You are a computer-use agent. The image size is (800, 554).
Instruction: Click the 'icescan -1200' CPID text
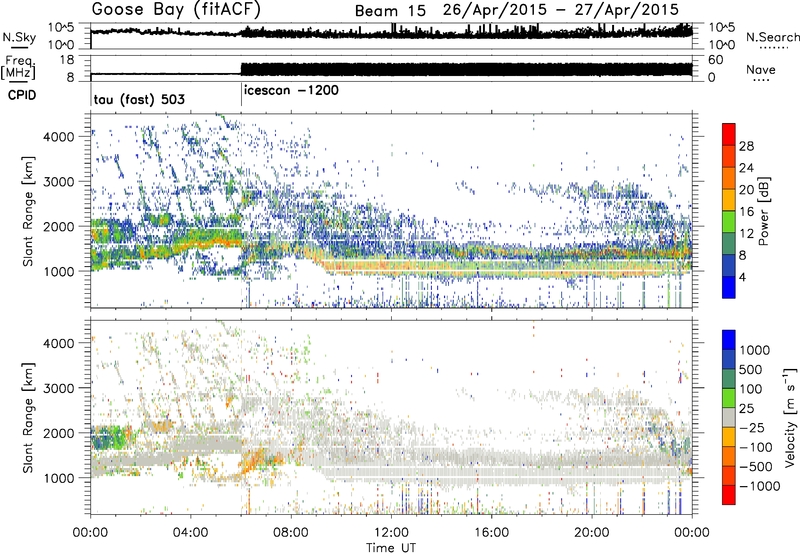point(291,90)
